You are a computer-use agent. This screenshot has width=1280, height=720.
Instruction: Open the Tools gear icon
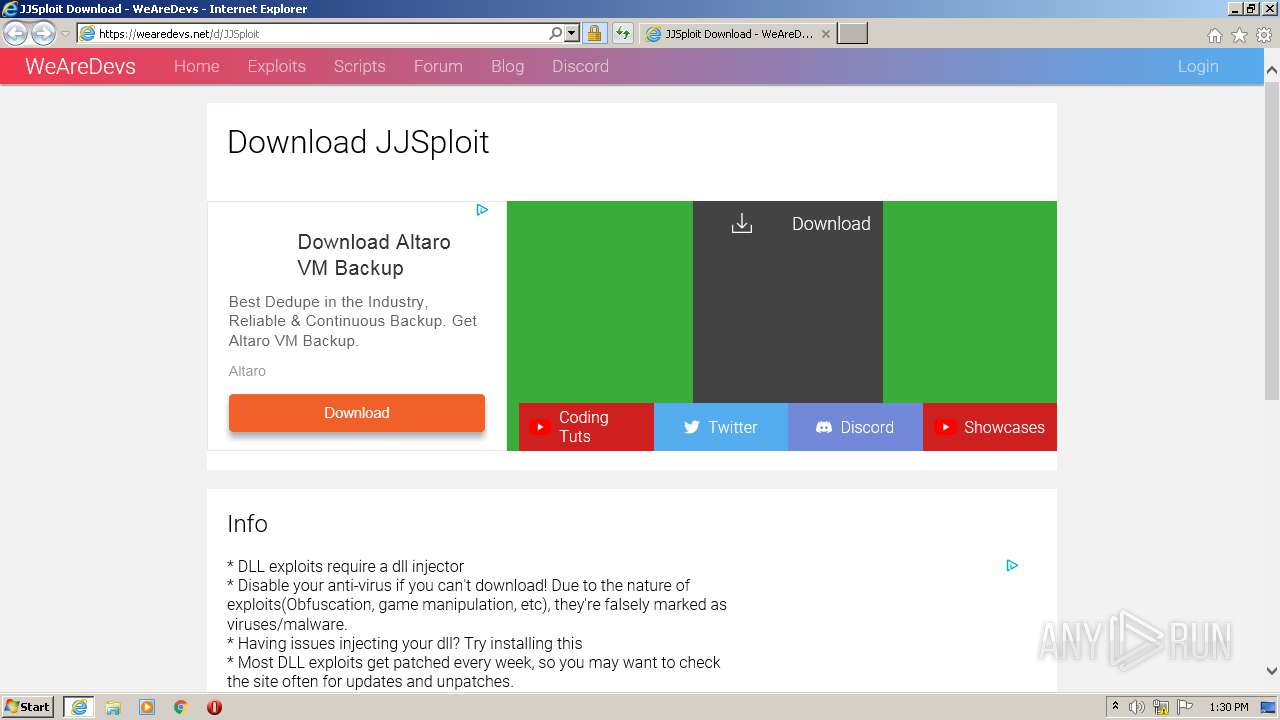[x=1264, y=35]
